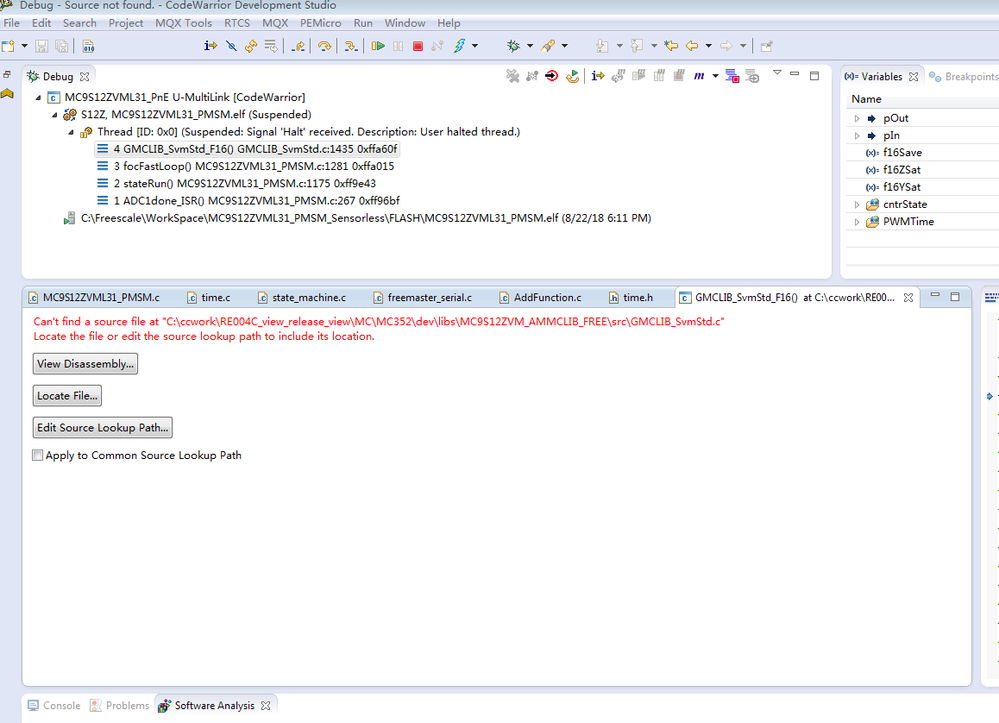This screenshot has width=999, height=723.
Task: Click the blue lightning Flash programmer icon
Action: (x=459, y=46)
